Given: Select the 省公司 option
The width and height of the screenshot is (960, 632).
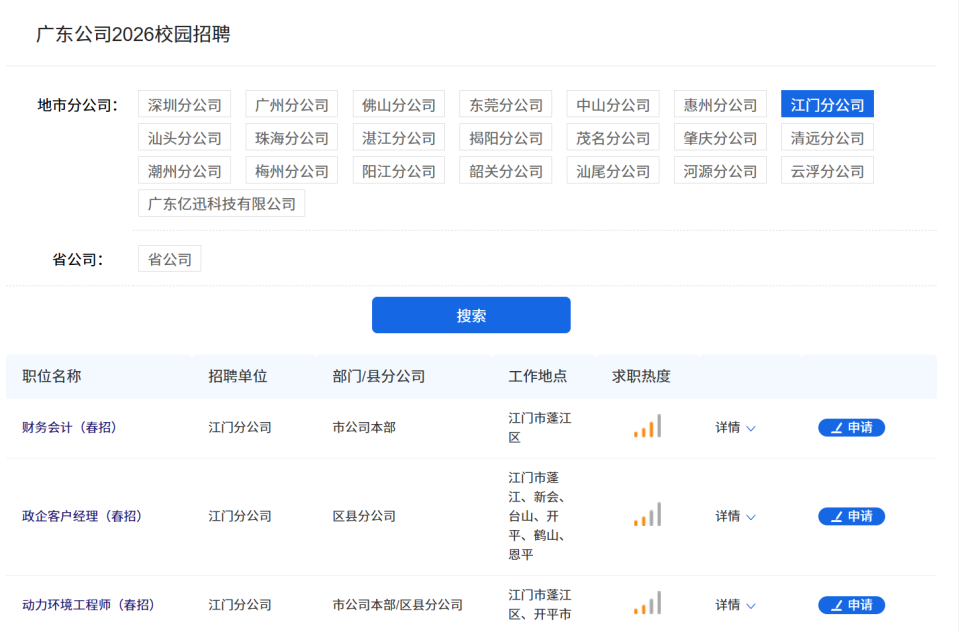Looking at the screenshot, I should coord(169,258).
